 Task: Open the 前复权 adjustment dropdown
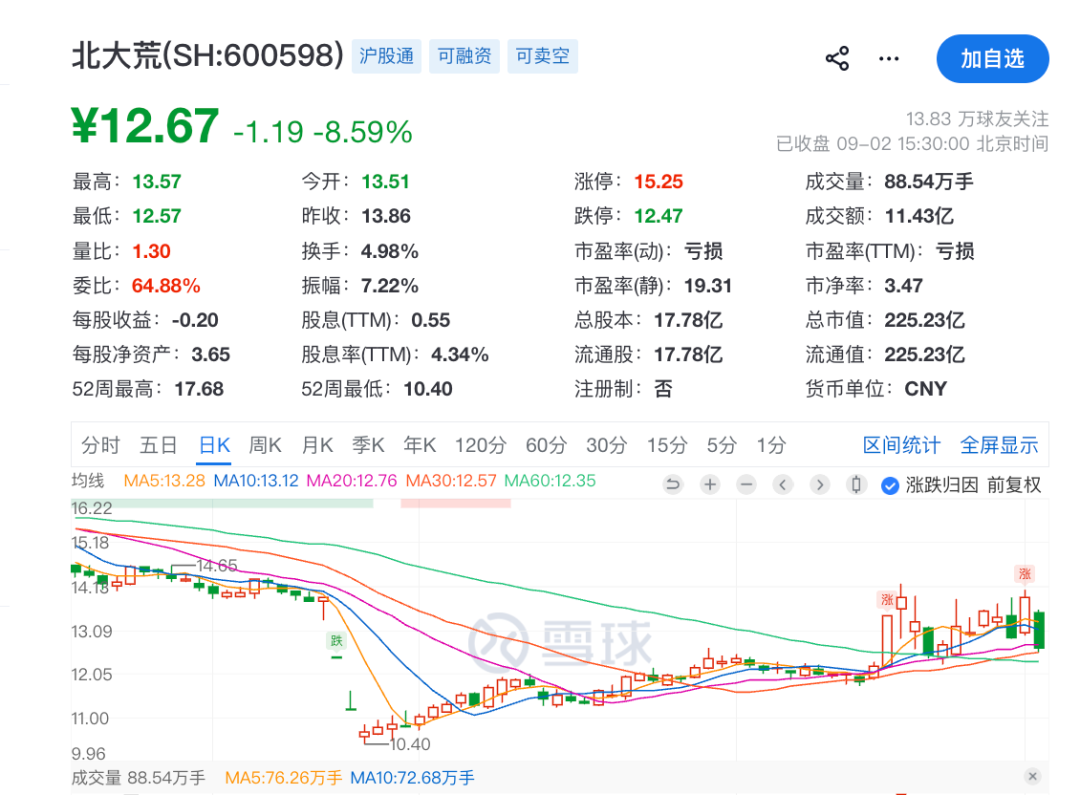click(x=1014, y=485)
